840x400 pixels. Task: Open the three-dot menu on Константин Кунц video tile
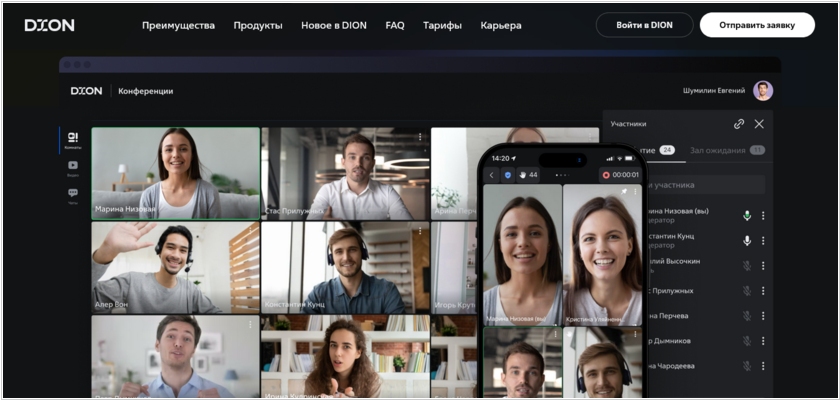(420, 231)
